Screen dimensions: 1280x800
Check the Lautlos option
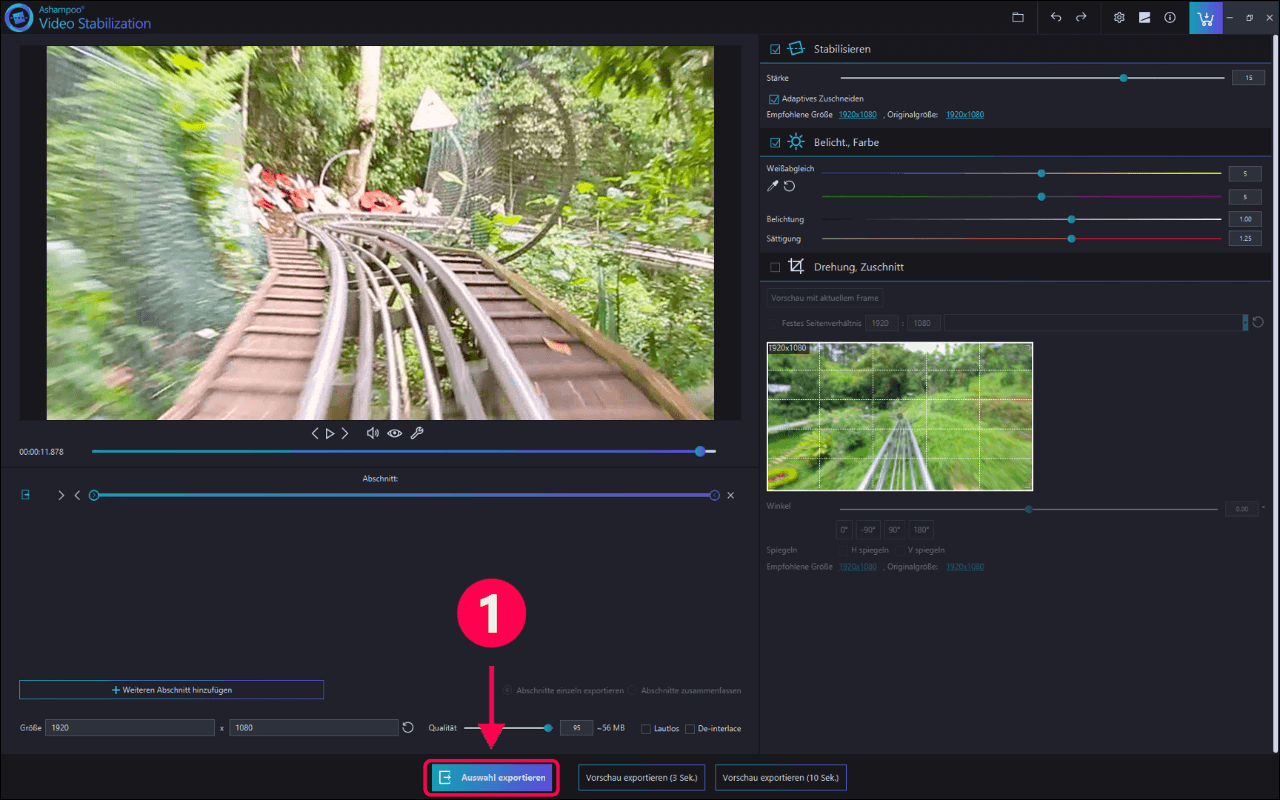point(646,729)
